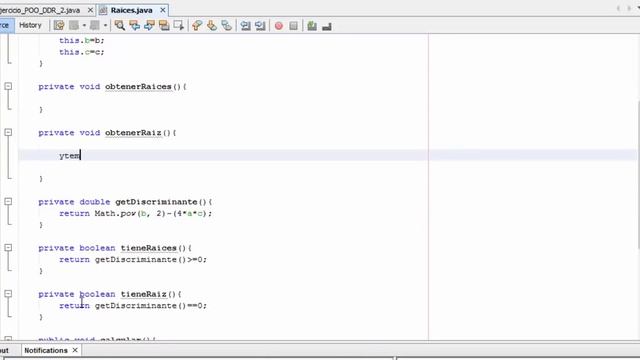Click the grayed Back navigation icon
The height and width of the screenshot is (360, 640).
(74, 26)
